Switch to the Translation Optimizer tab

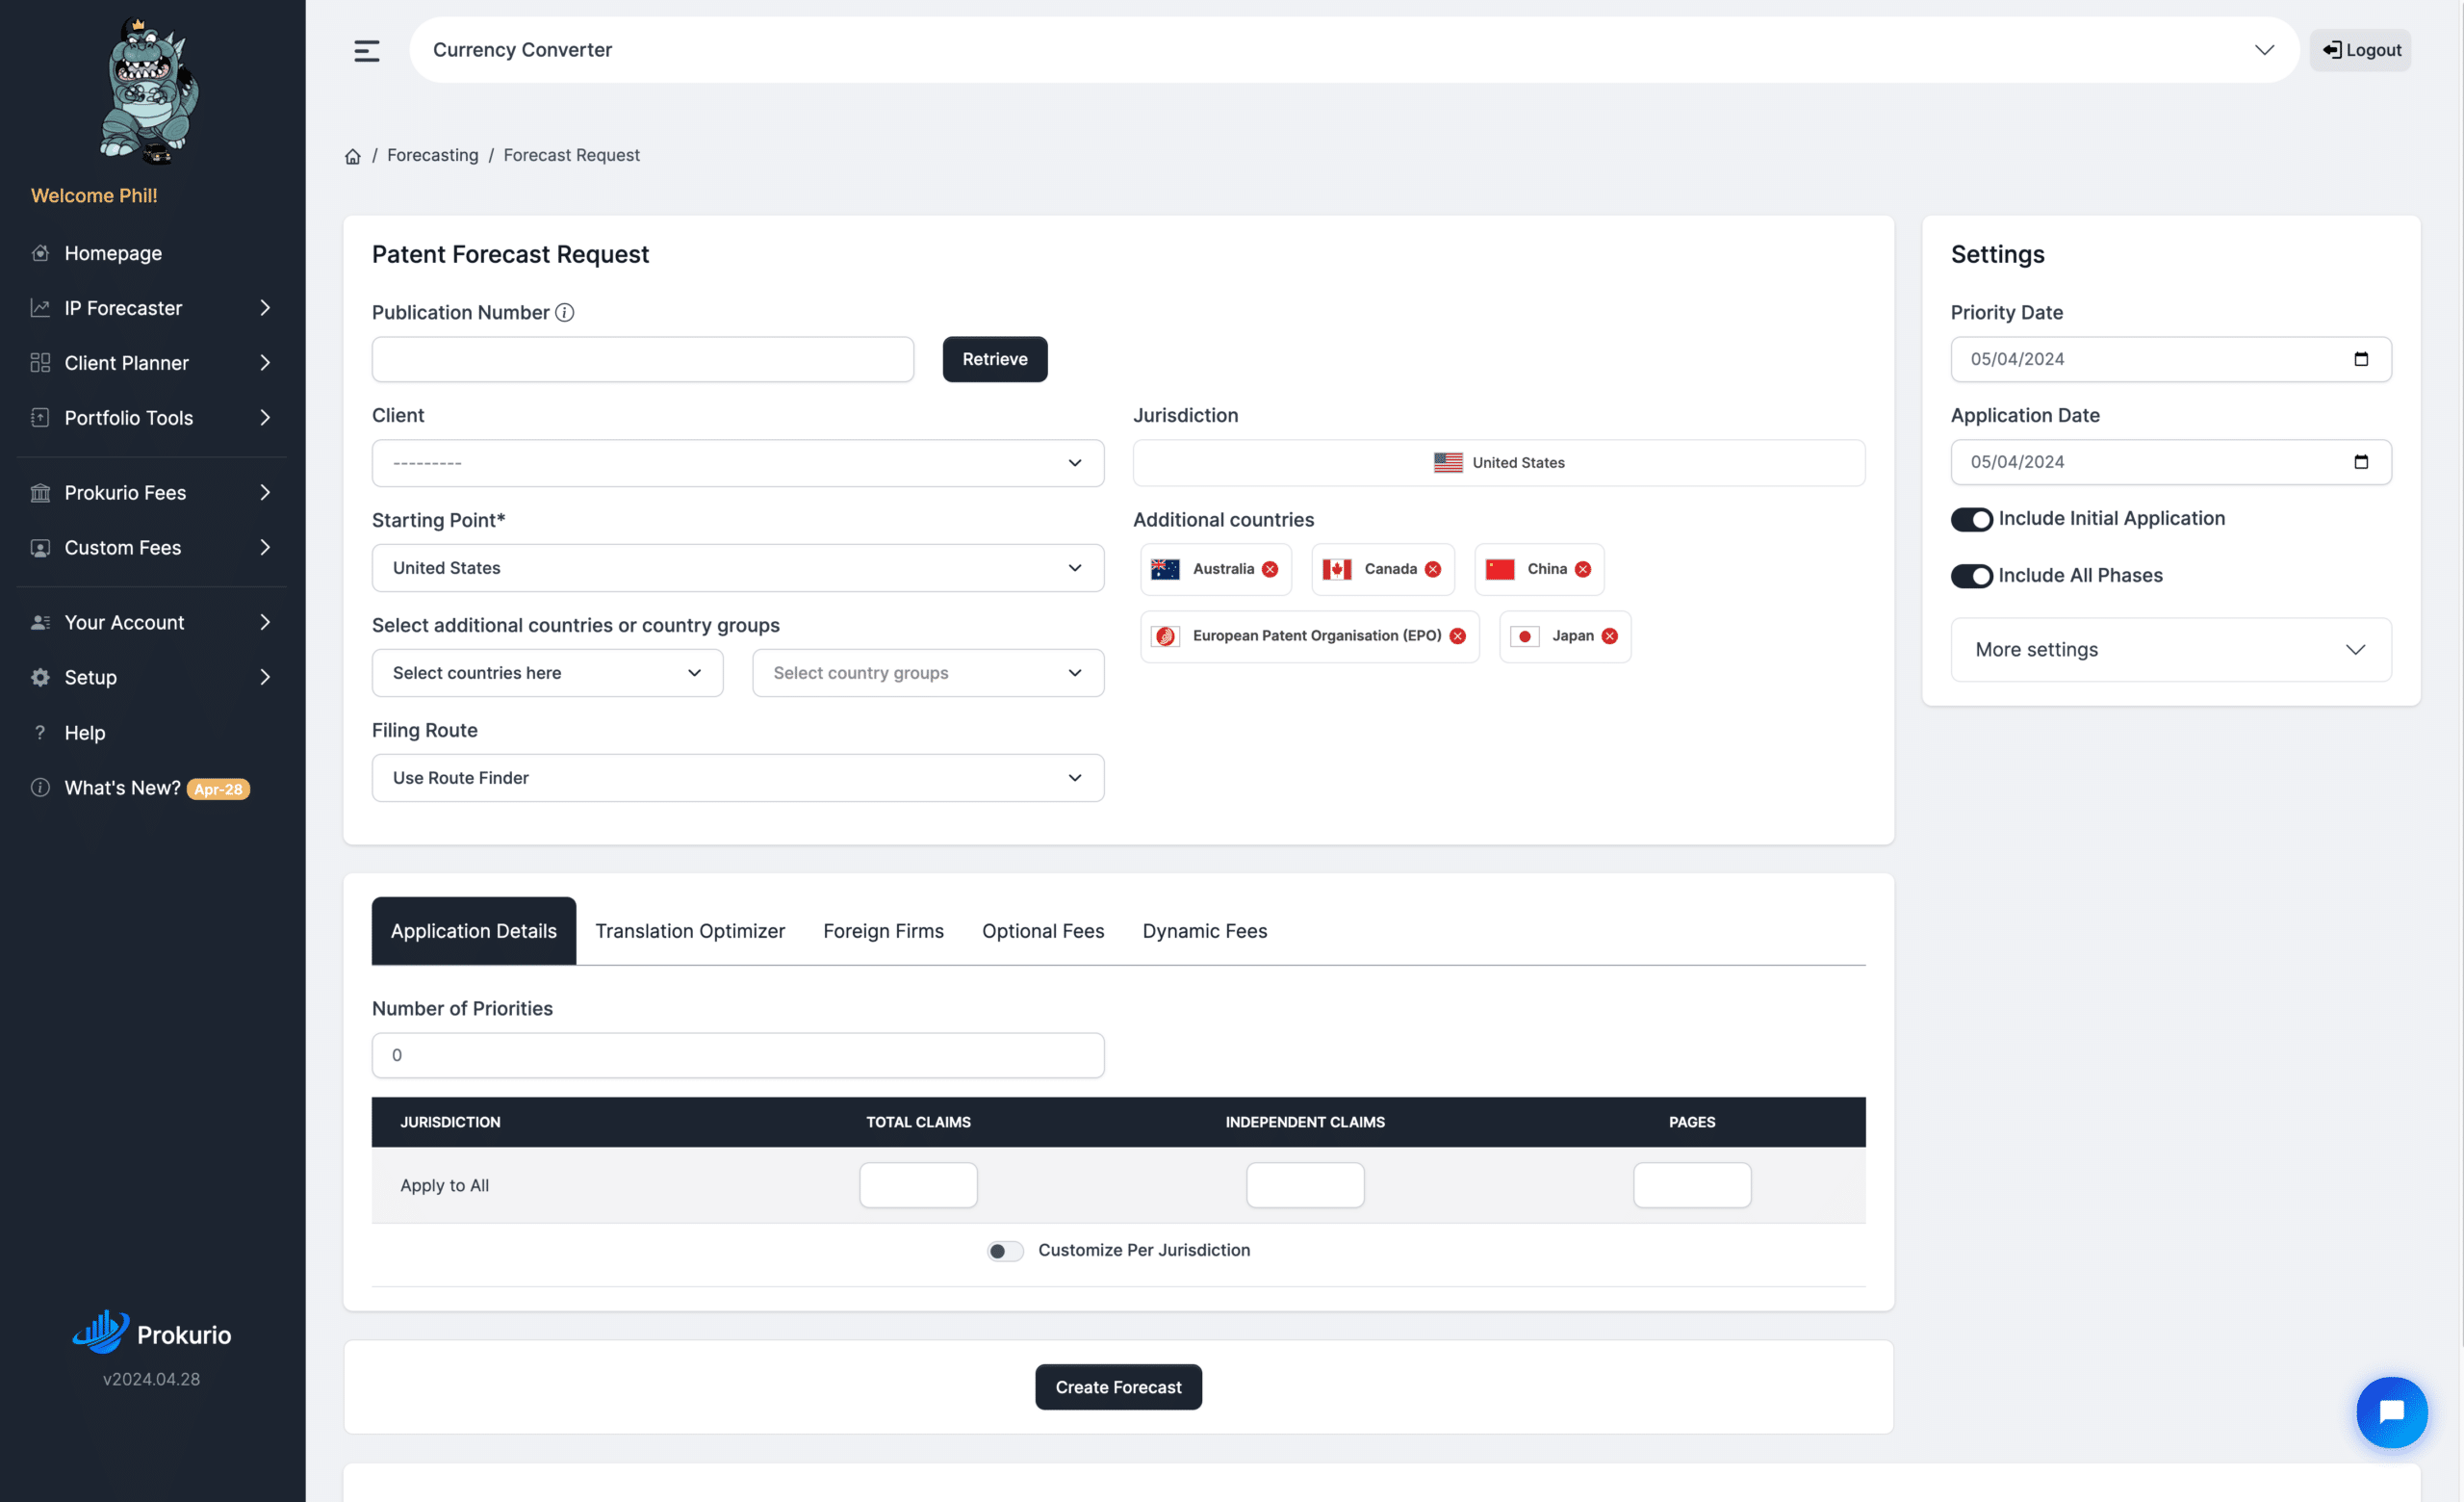coord(690,931)
